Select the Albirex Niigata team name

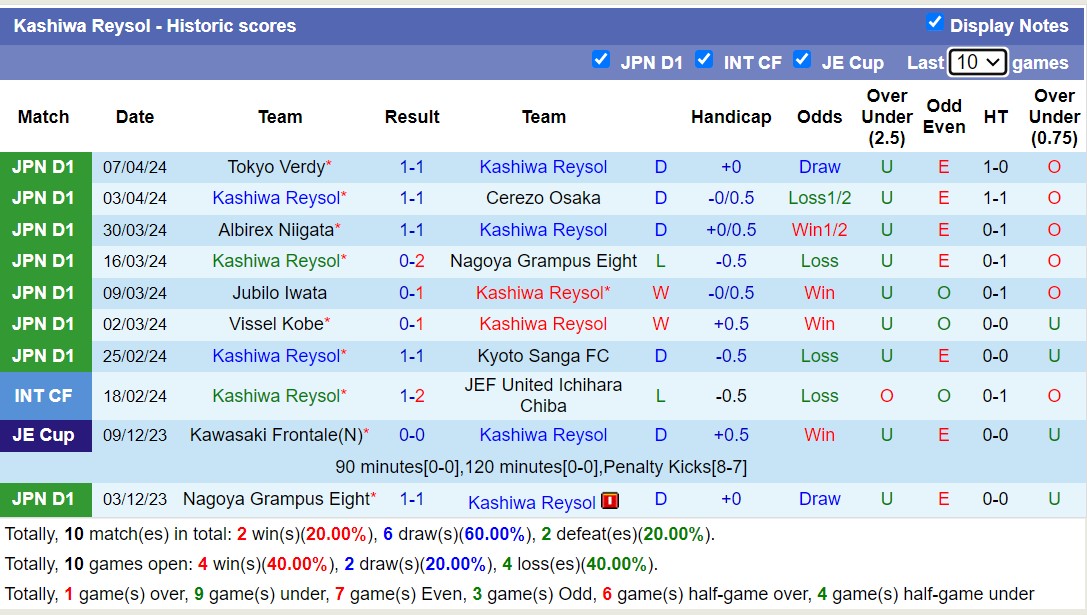point(276,230)
